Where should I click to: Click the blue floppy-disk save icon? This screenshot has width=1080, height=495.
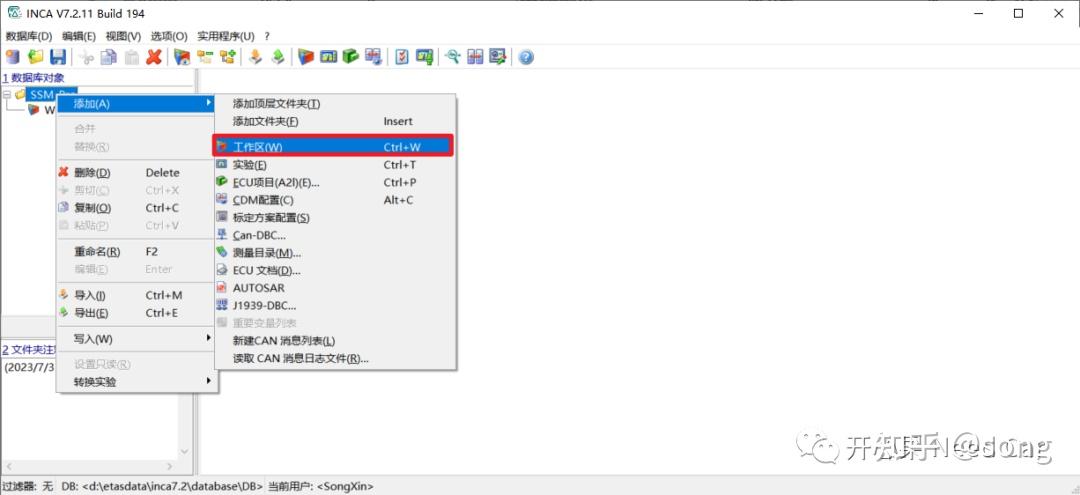58,57
